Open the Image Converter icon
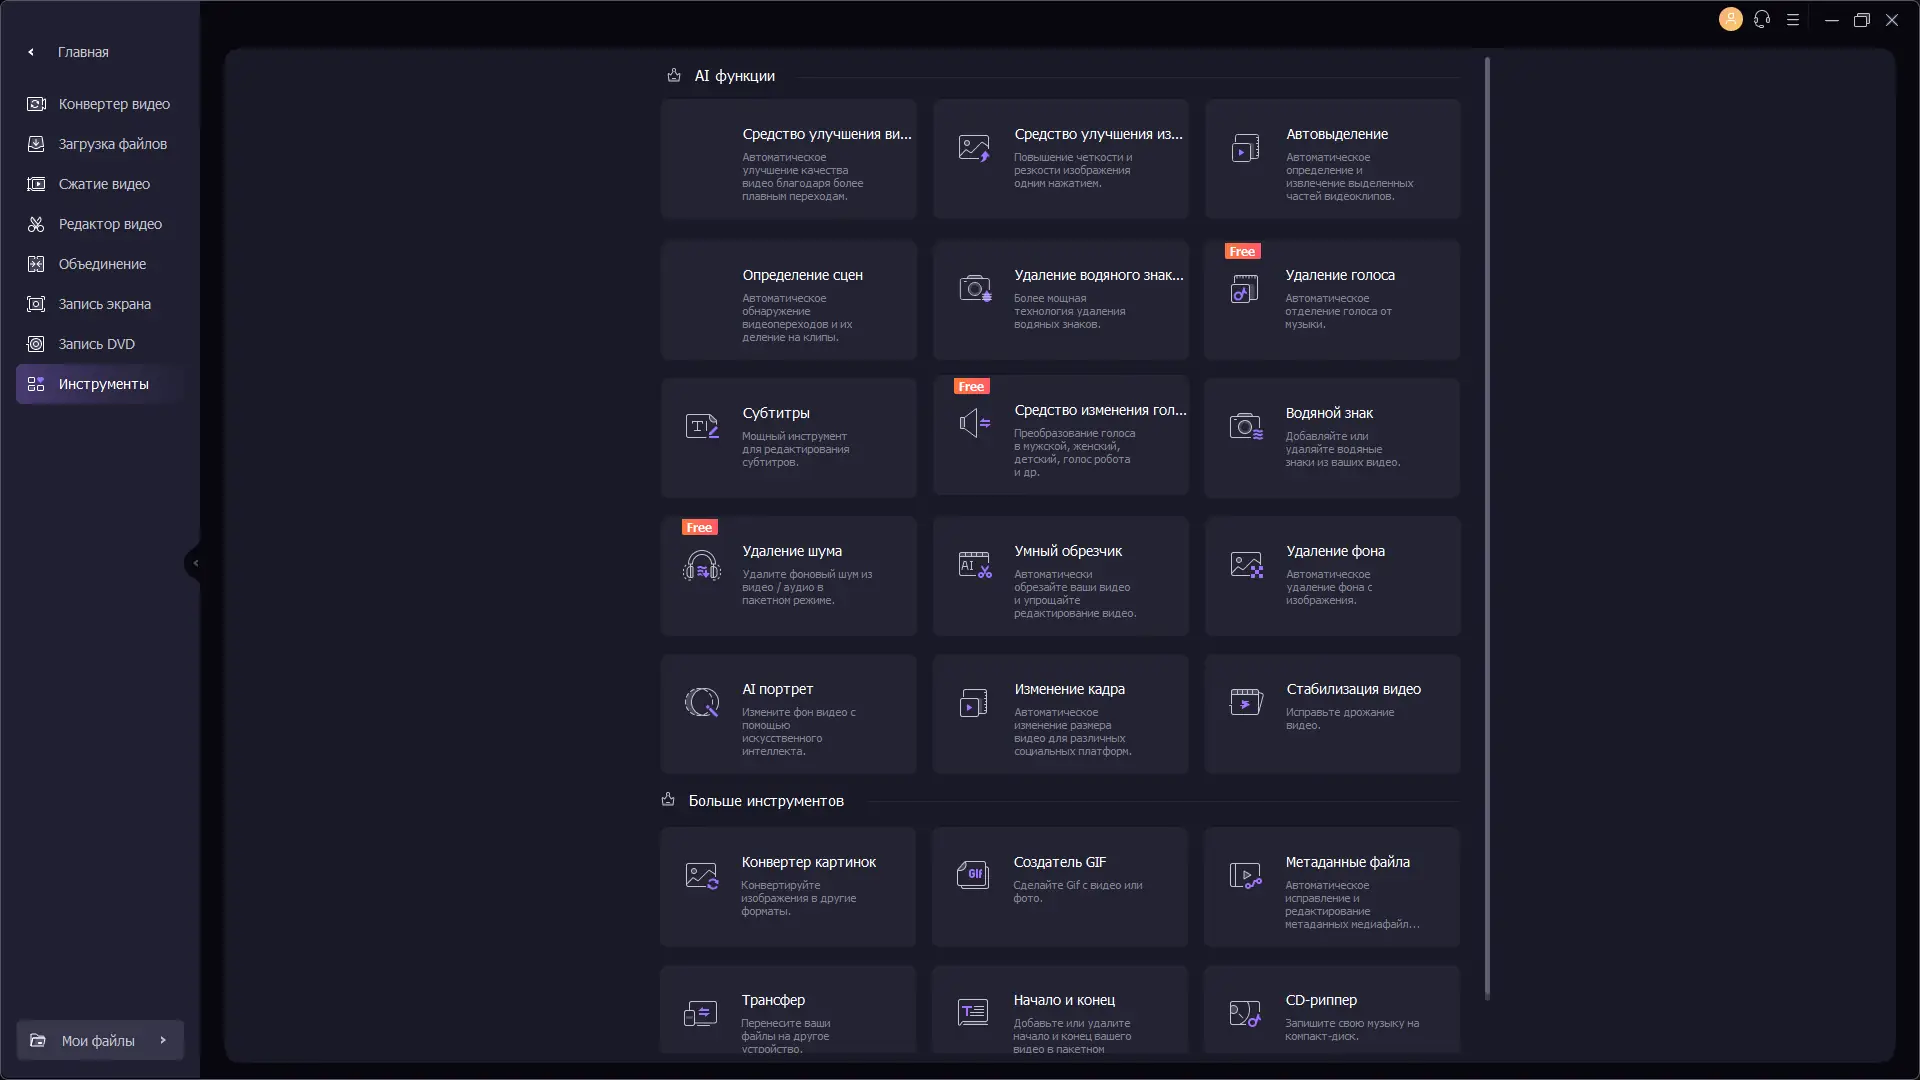Screen dimensions: 1920x1080 pyautogui.click(x=701, y=876)
